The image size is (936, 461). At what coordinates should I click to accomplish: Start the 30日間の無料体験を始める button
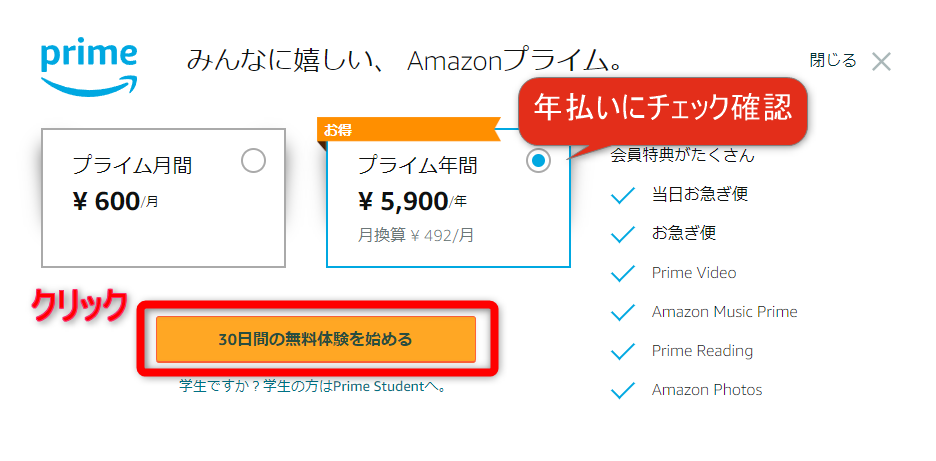(x=316, y=339)
